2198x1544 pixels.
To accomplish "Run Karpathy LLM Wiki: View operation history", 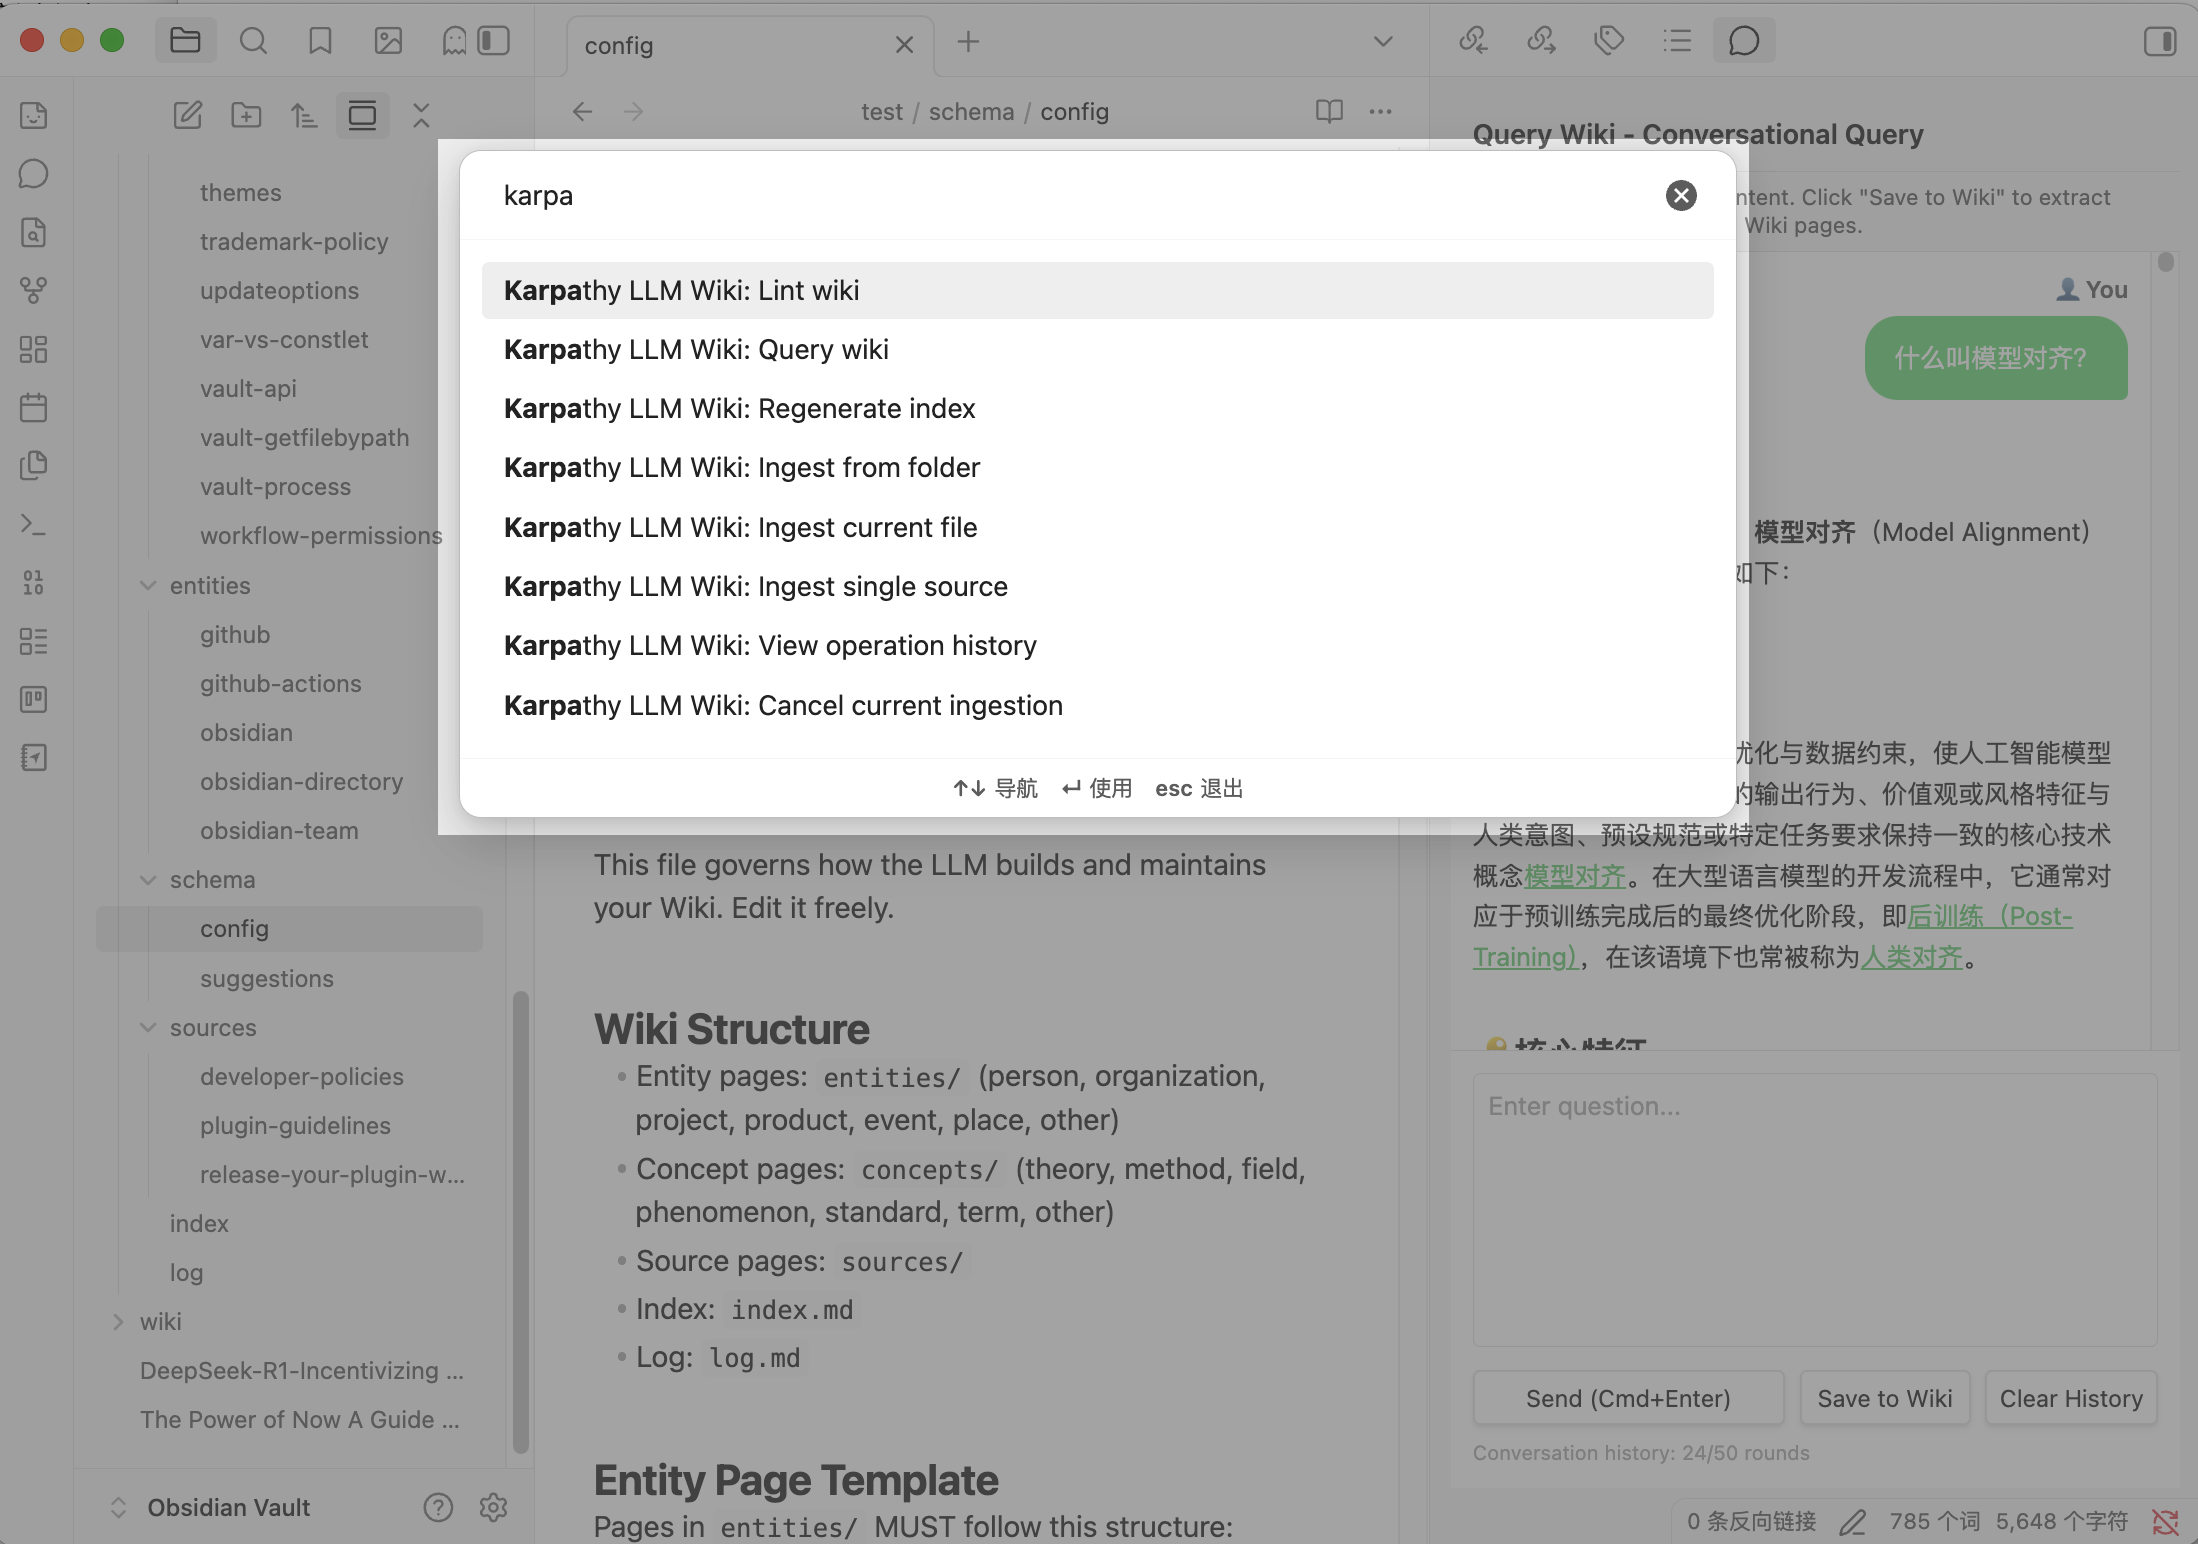I will click(1097, 646).
